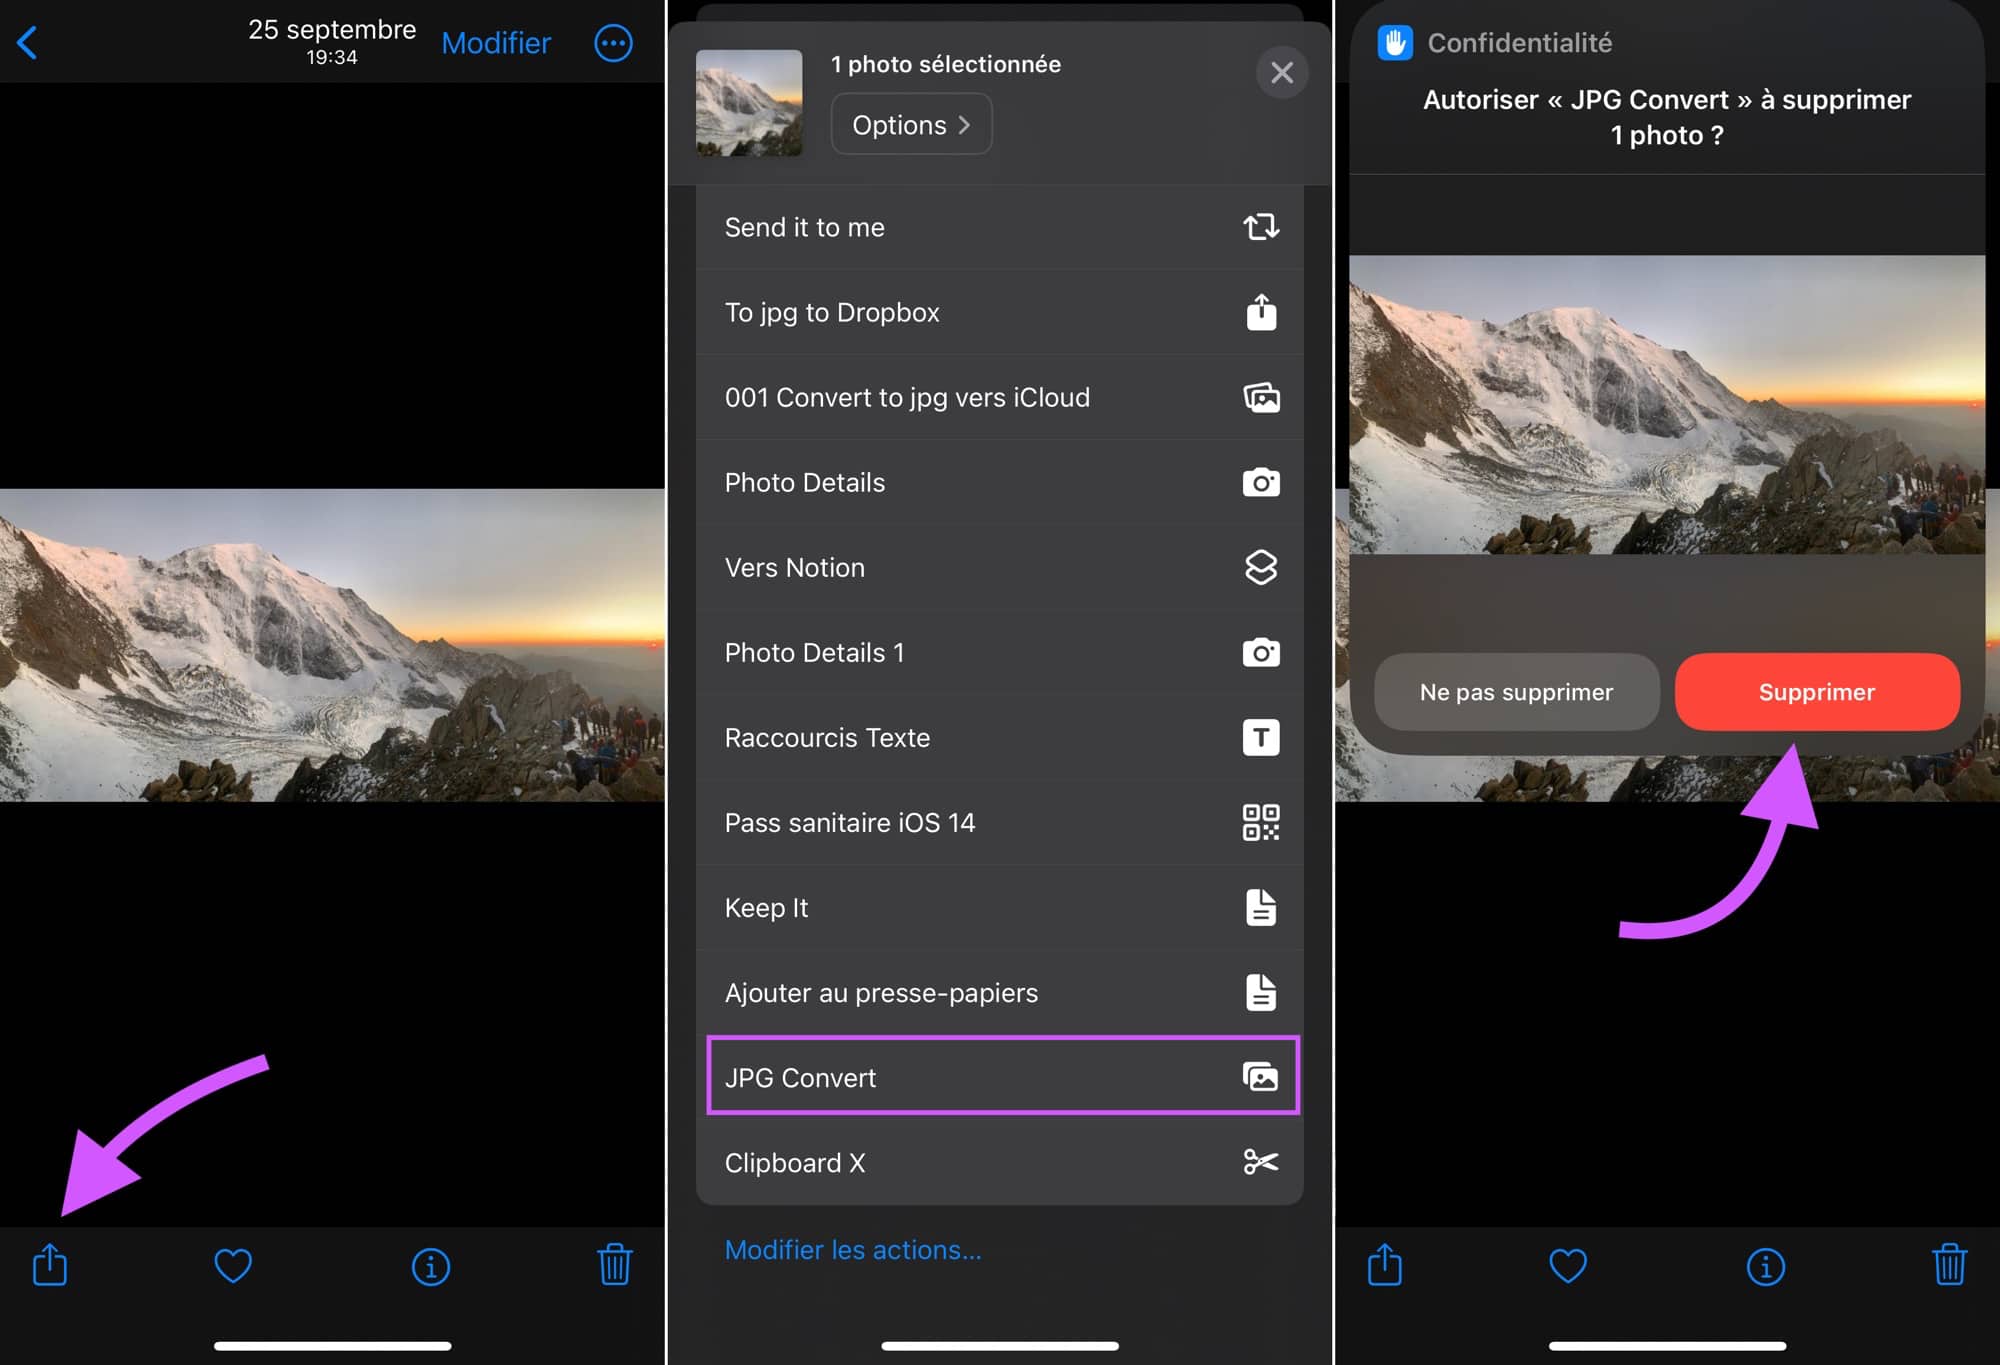Tap the 1 photo sélectionnée label
2000x1365 pixels.
(946, 64)
